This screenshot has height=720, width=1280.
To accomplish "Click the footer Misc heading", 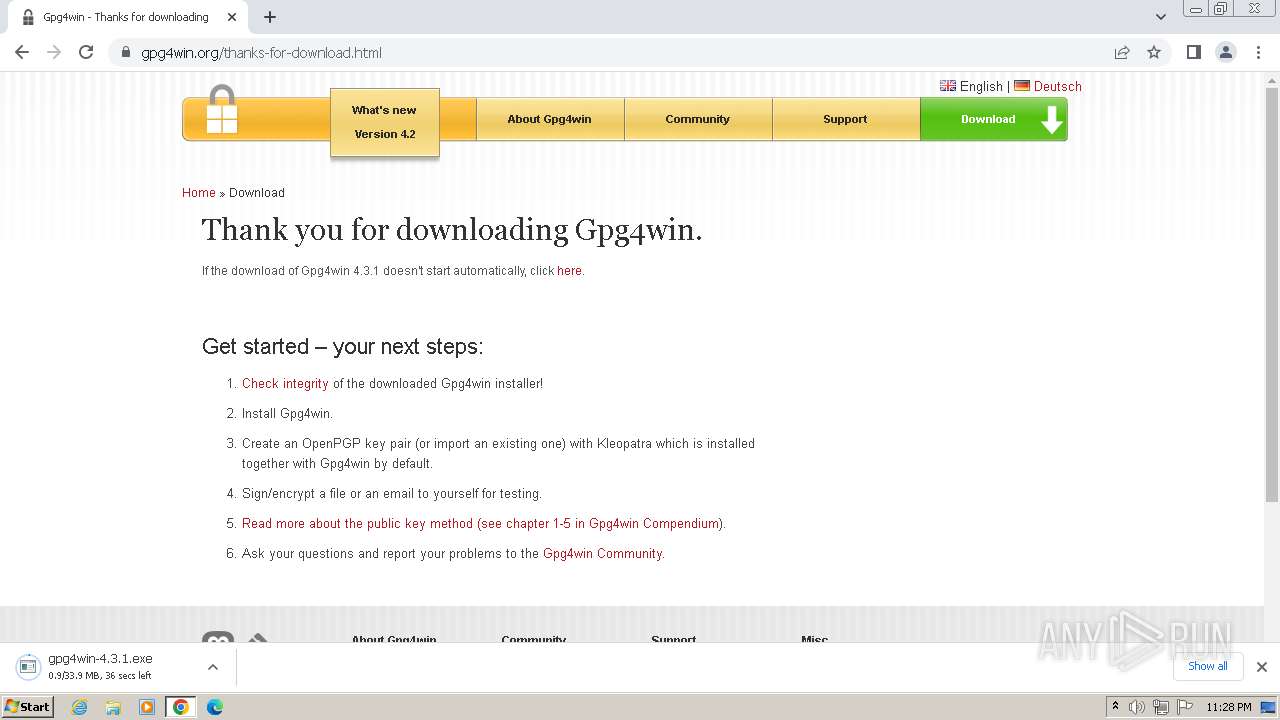I will point(814,639).
